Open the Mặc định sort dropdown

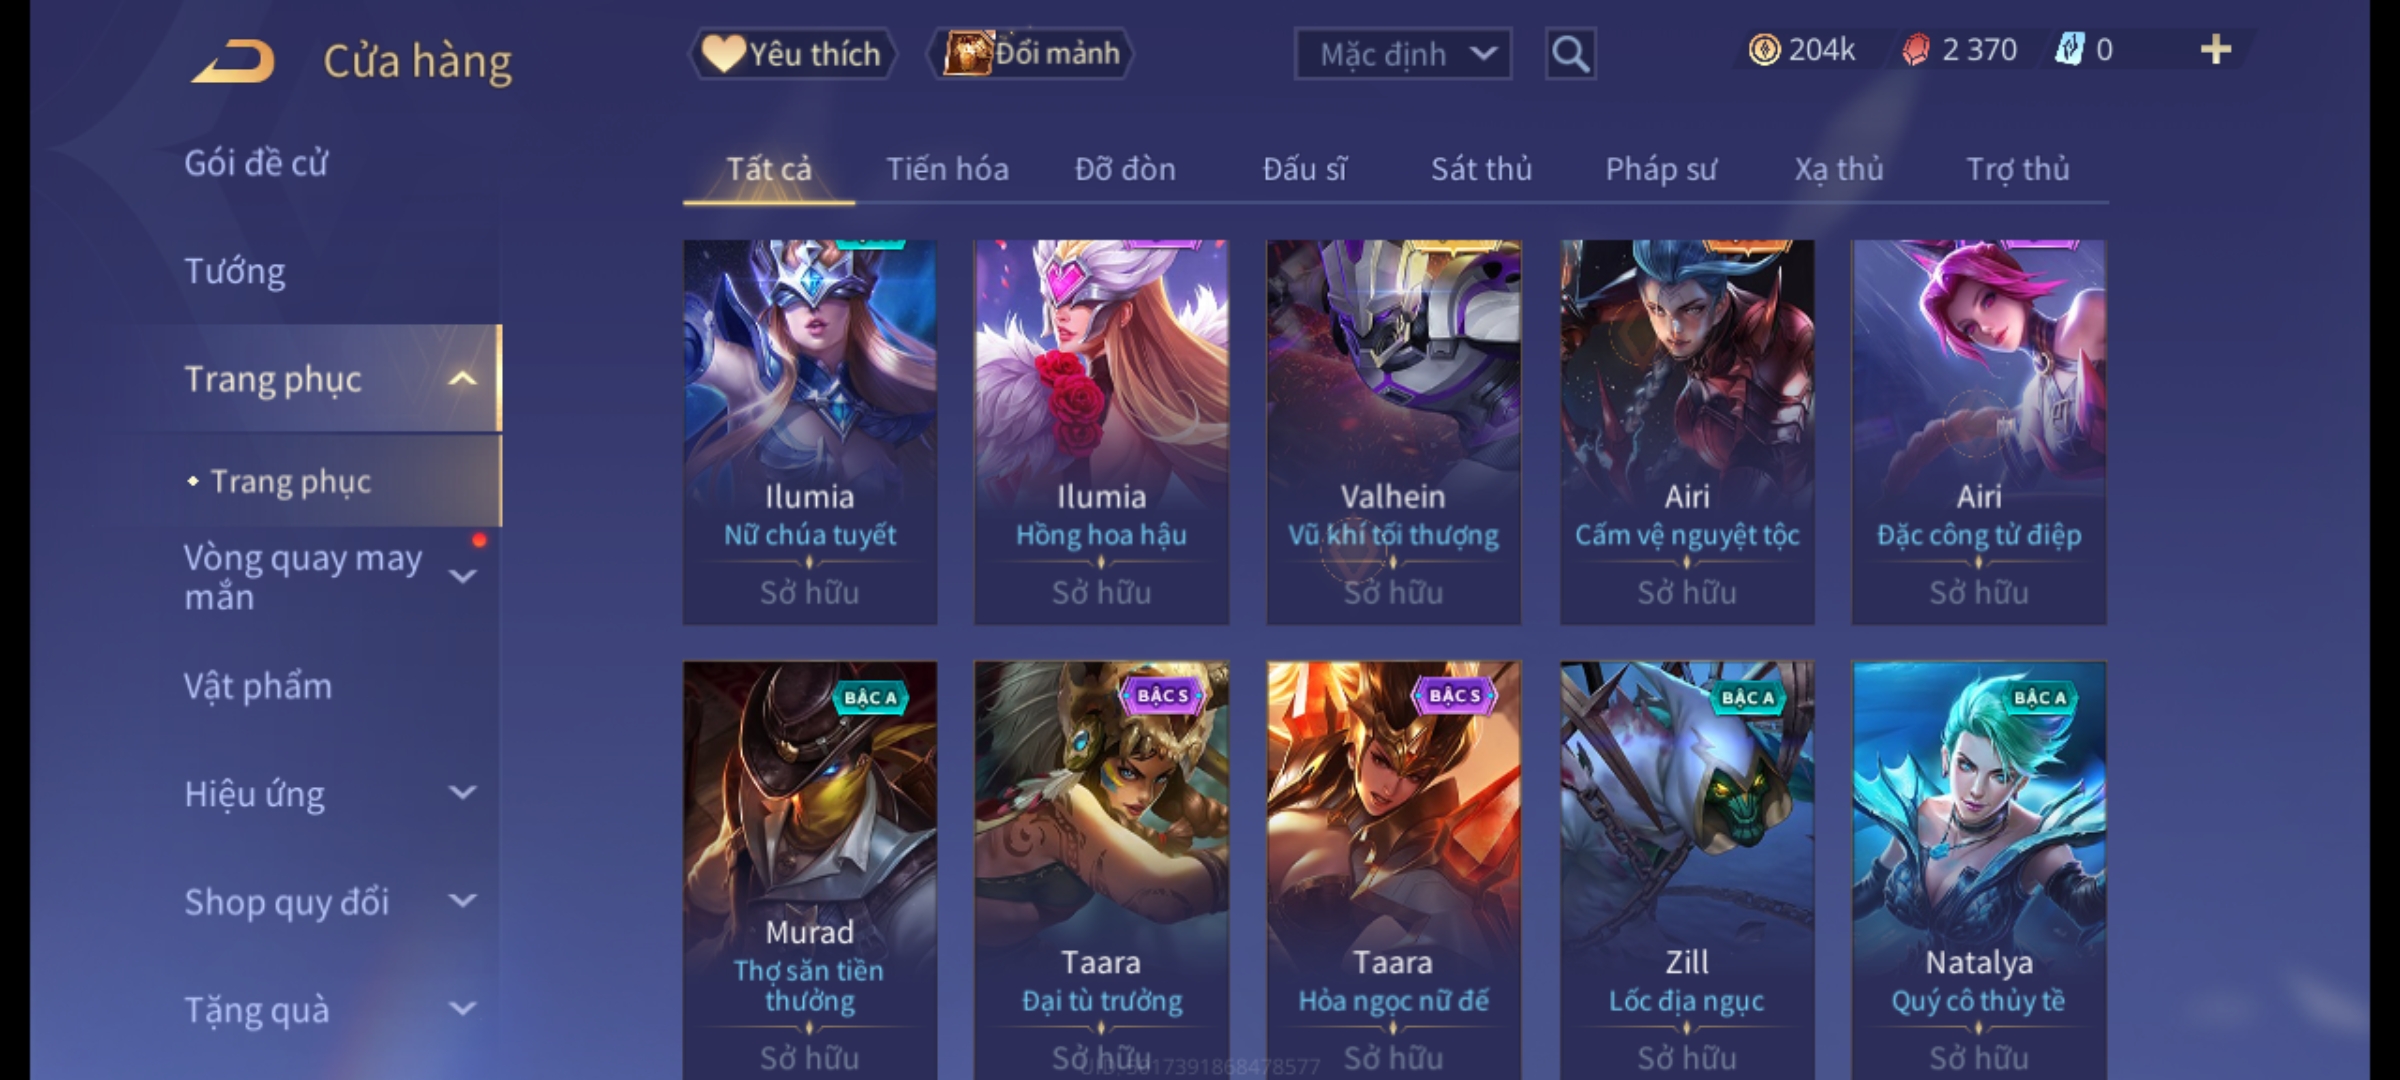(1402, 54)
